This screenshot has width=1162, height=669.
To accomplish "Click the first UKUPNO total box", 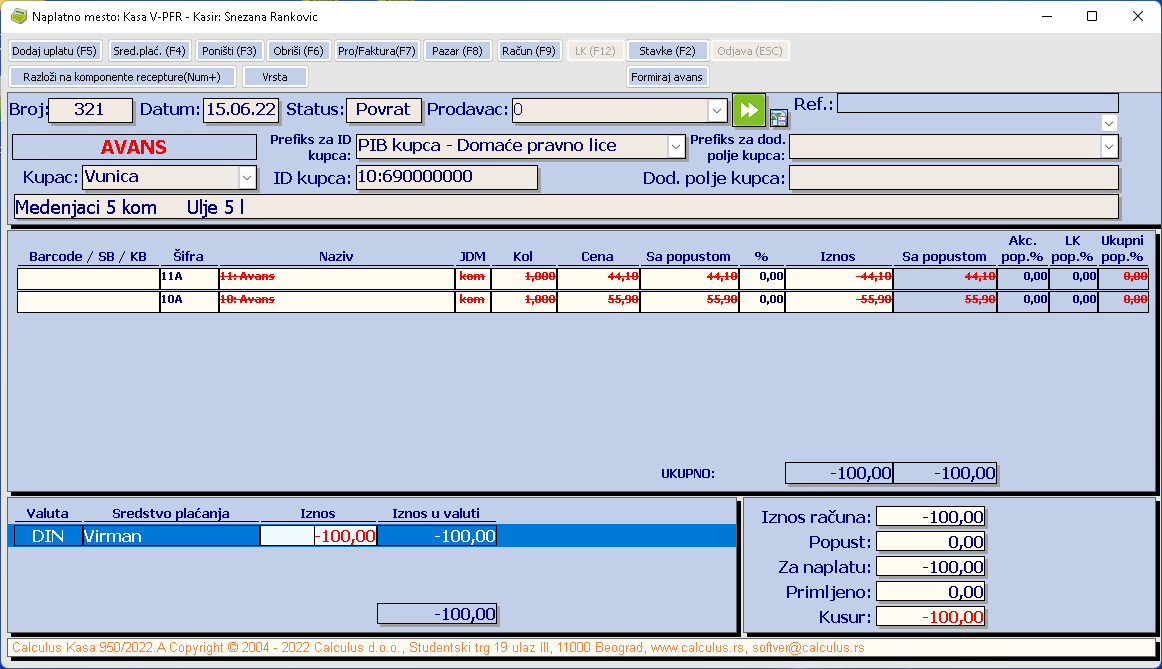I will click(x=839, y=473).
